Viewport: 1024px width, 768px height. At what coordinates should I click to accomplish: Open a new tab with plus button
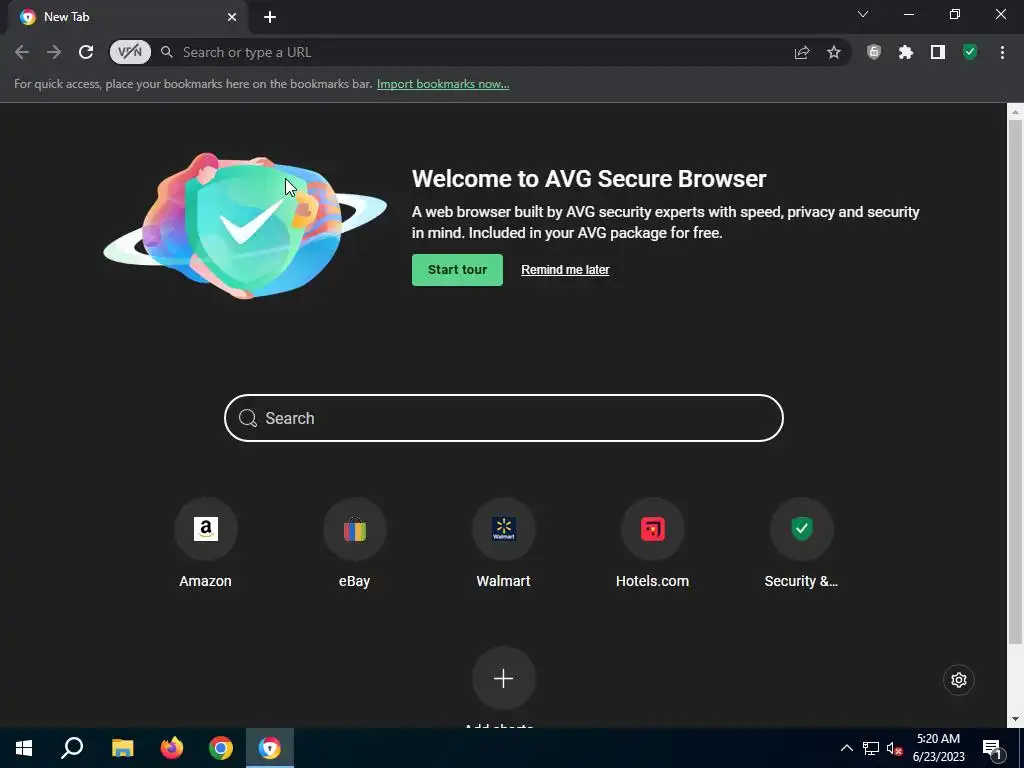tap(270, 17)
